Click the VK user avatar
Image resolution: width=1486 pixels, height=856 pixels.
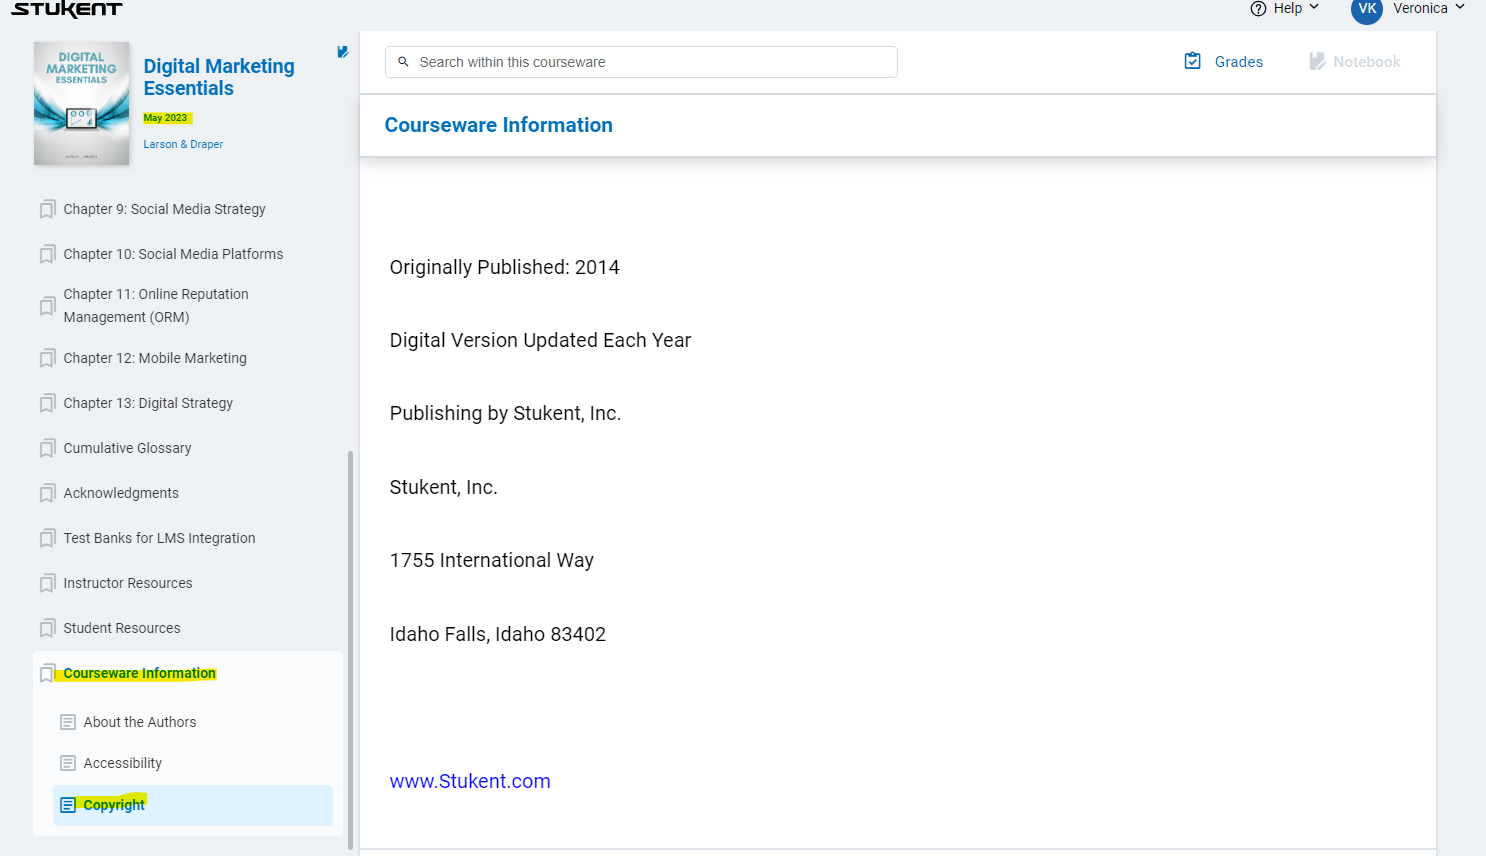pyautogui.click(x=1367, y=9)
